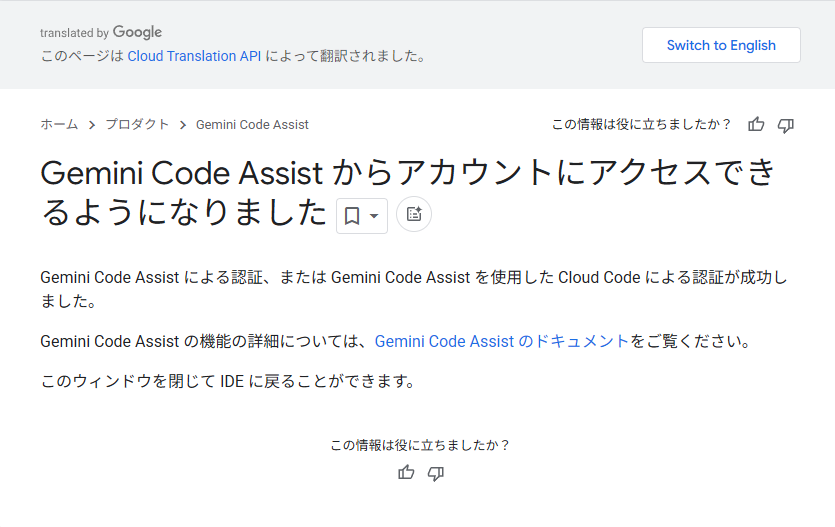This screenshot has width=835, height=527.
Task: Click the Google logo in translation banner
Action: 137,33
